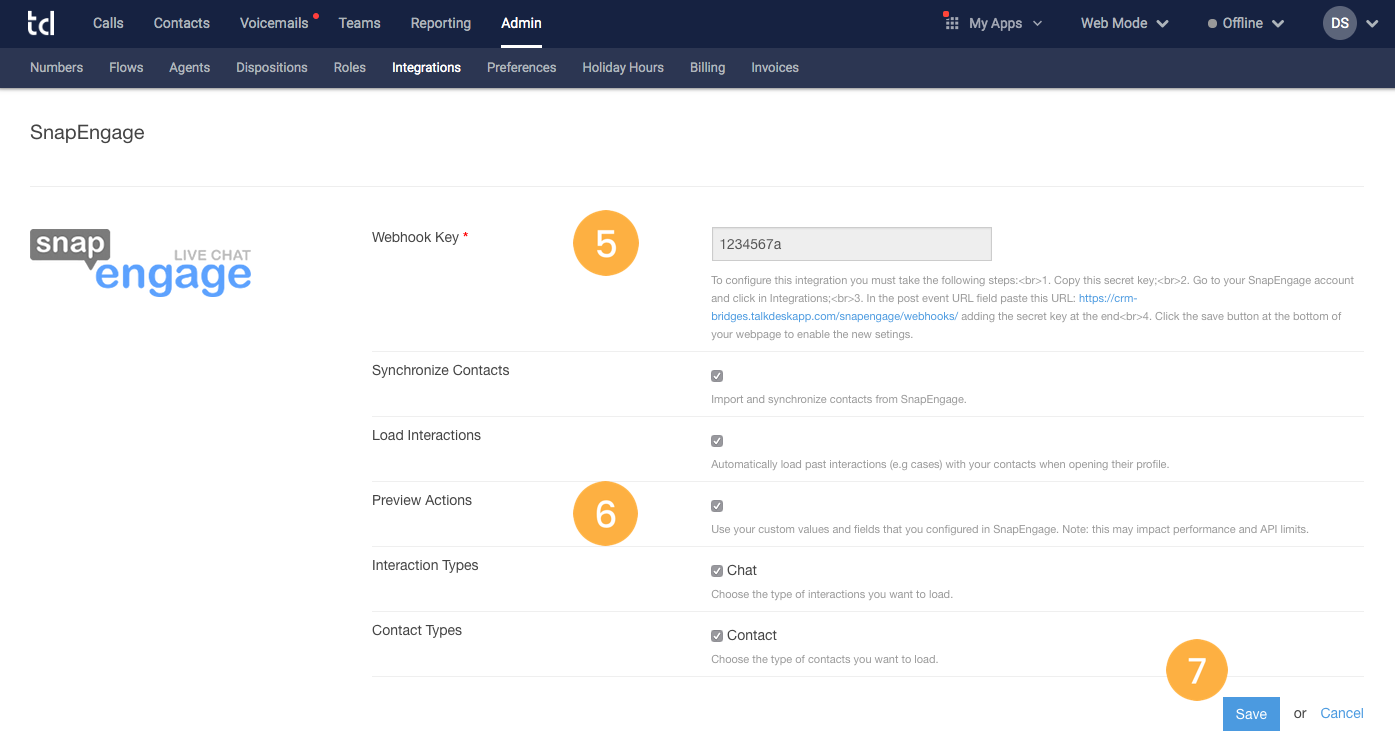The width and height of the screenshot is (1395, 750).
Task: Click the Talkdesk td logo
Action: click(x=41, y=23)
